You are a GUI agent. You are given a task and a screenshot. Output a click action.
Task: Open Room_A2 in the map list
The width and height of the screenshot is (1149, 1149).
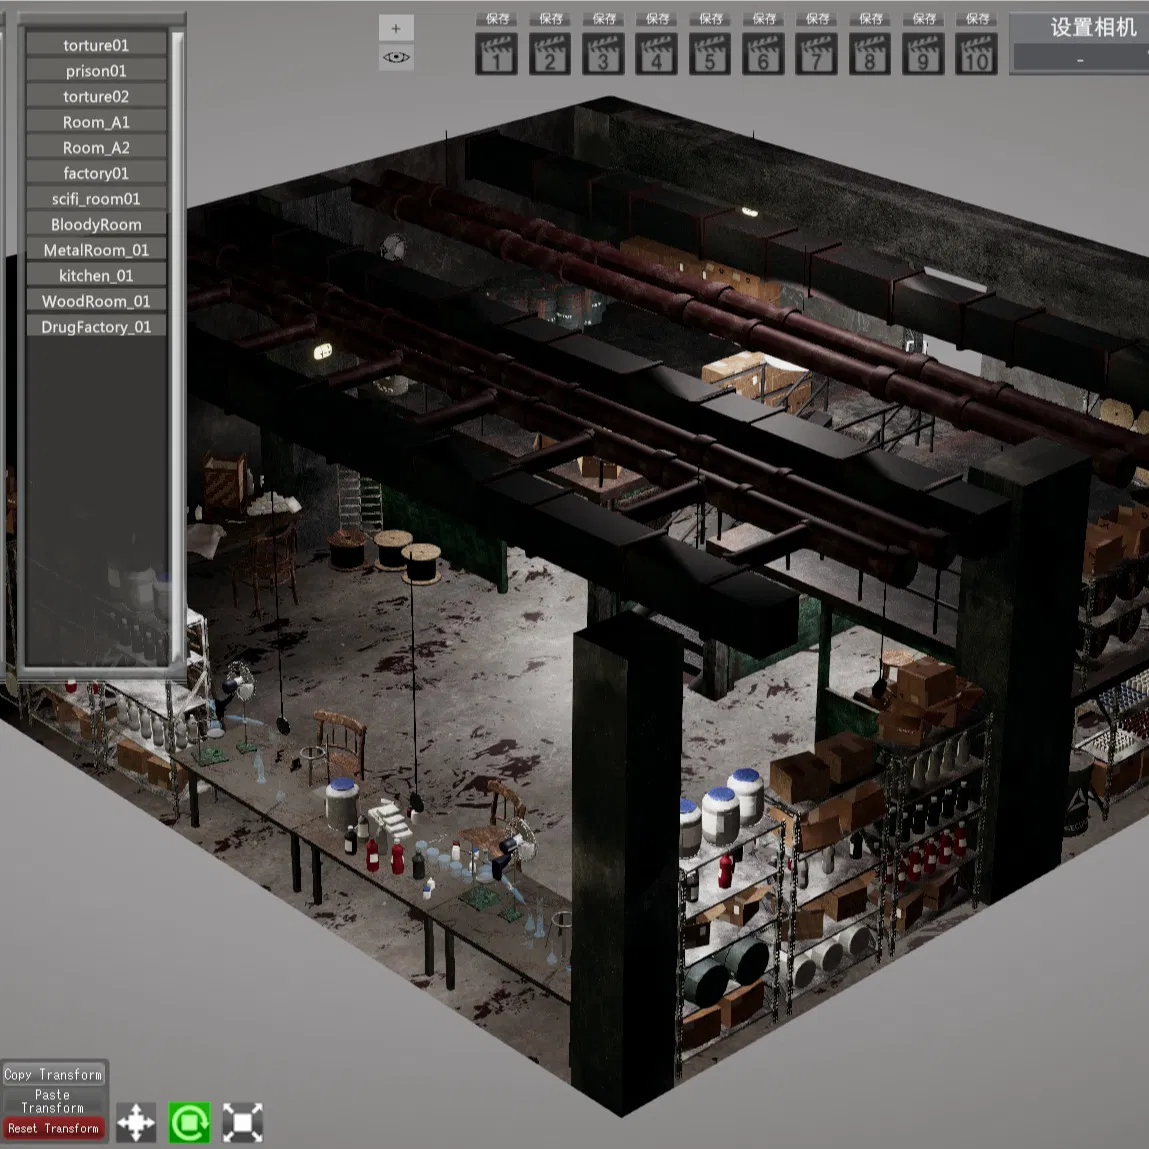click(x=96, y=147)
